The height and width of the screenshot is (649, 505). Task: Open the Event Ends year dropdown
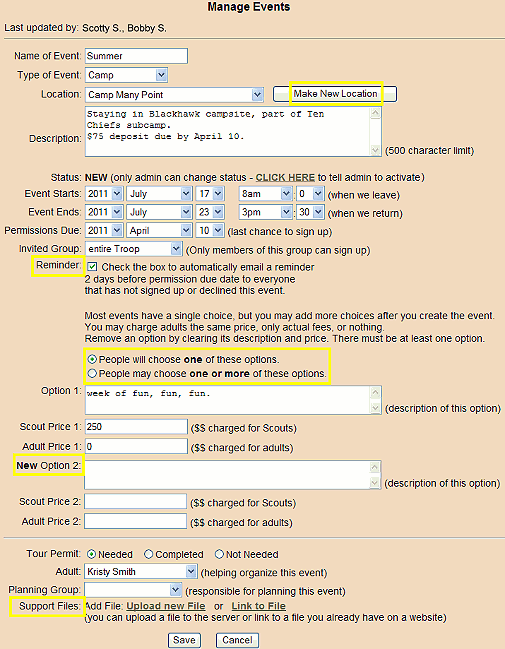pyautogui.click(x=104, y=212)
